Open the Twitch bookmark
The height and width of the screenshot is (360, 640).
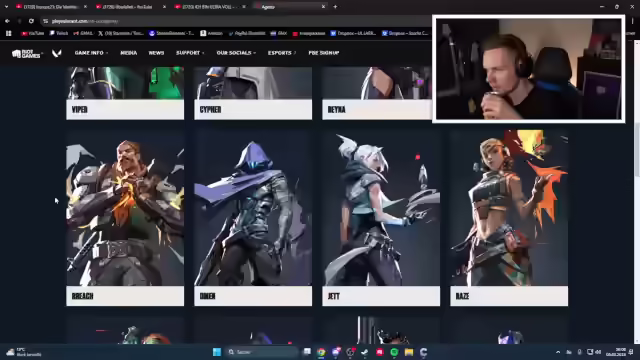point(59,33)
